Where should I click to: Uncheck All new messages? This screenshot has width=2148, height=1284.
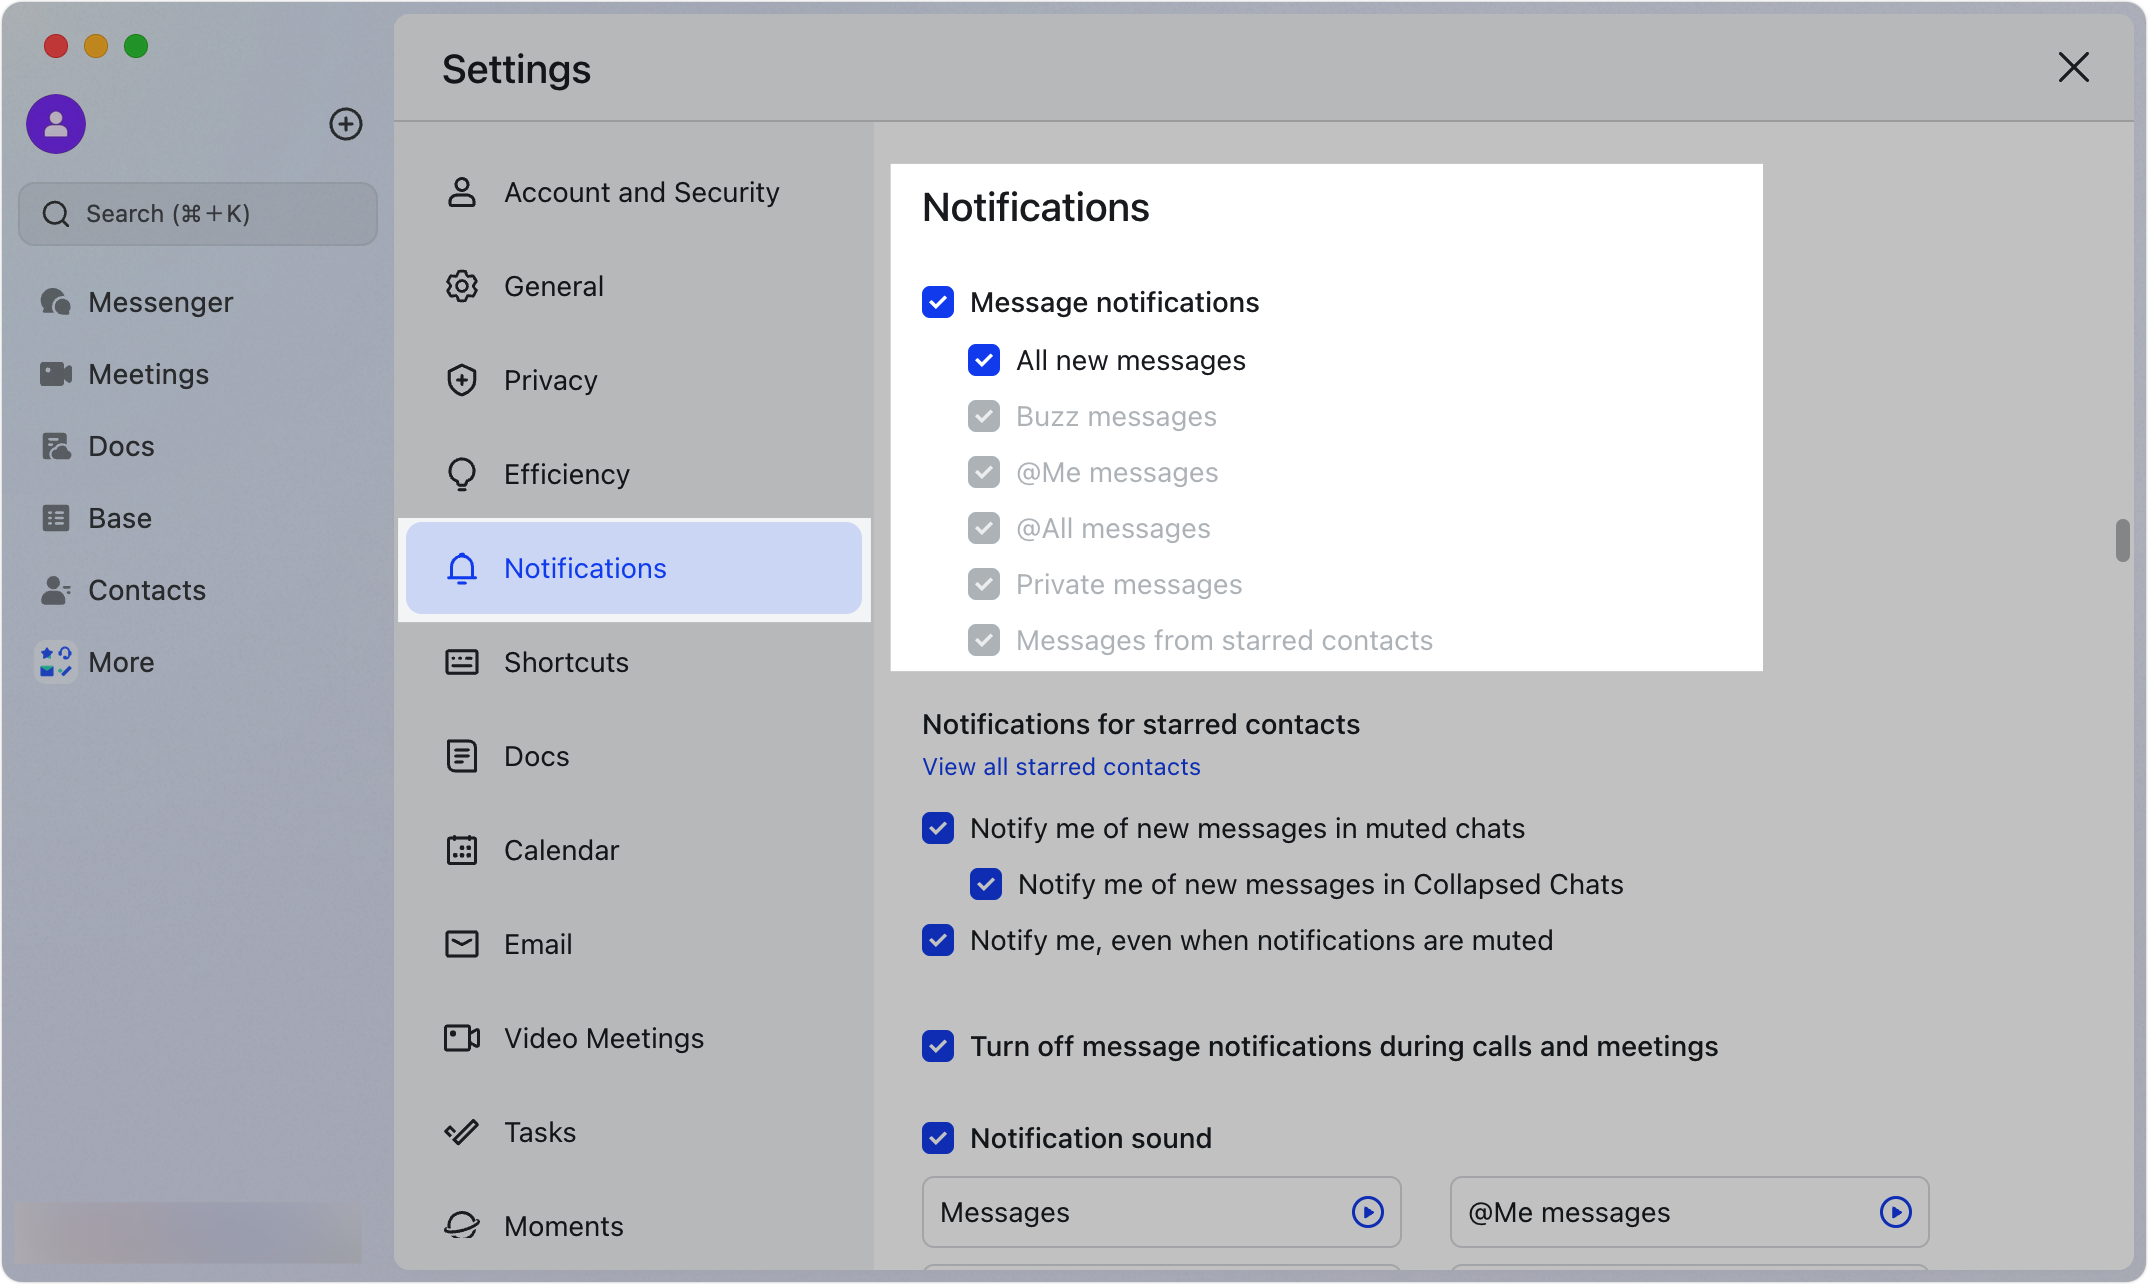pyautogui.click(x=984, y=360)
